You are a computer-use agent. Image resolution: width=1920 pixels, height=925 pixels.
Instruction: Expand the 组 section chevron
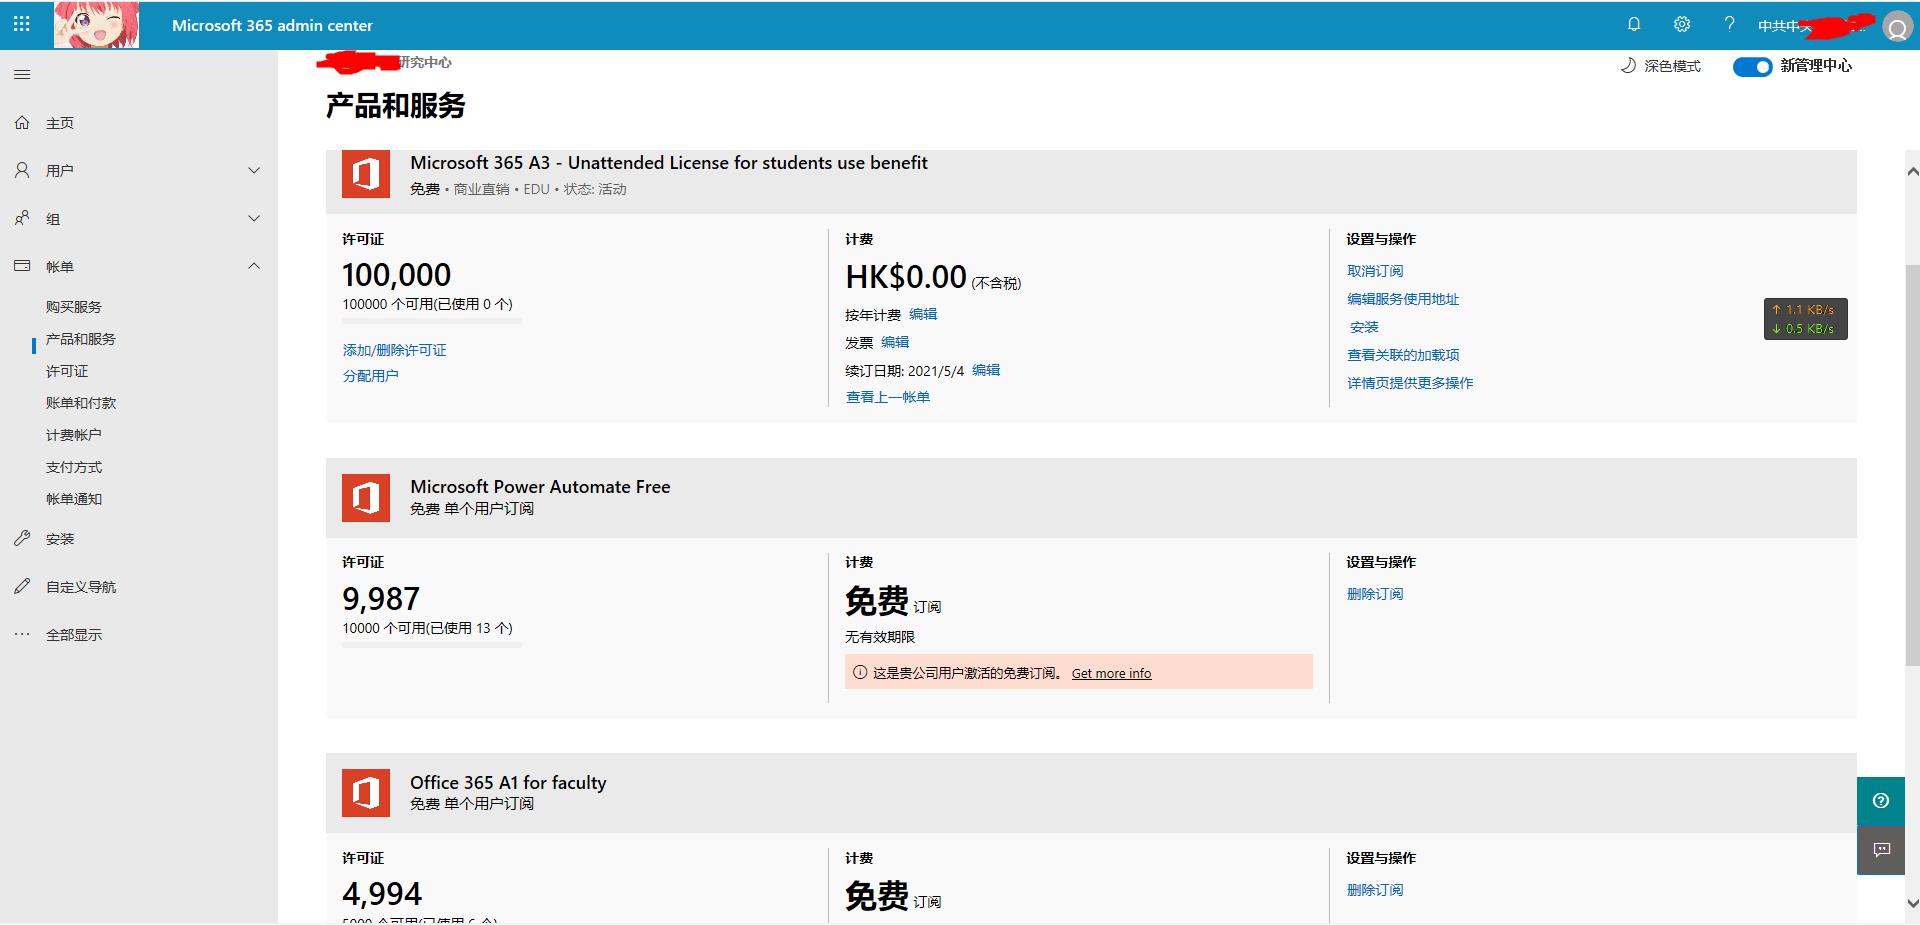(x=254, y=218)
